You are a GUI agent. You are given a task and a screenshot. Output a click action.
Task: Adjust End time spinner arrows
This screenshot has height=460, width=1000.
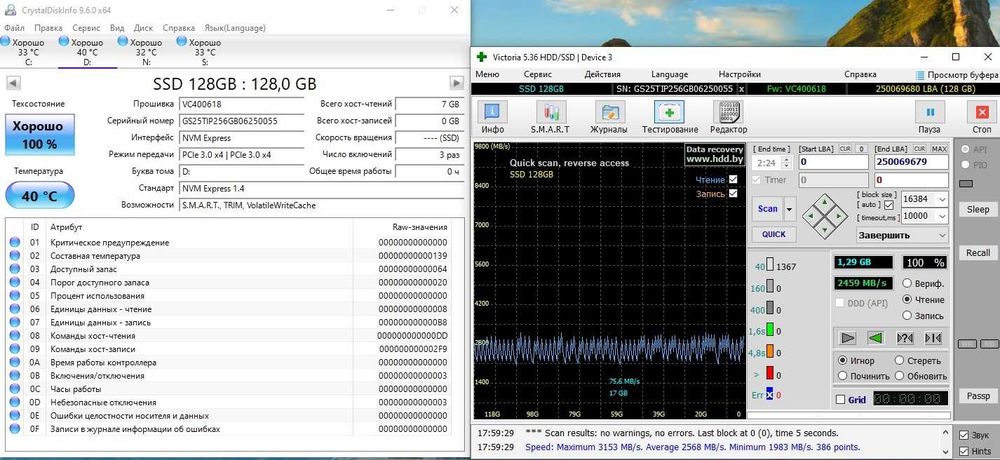[786, 163]
